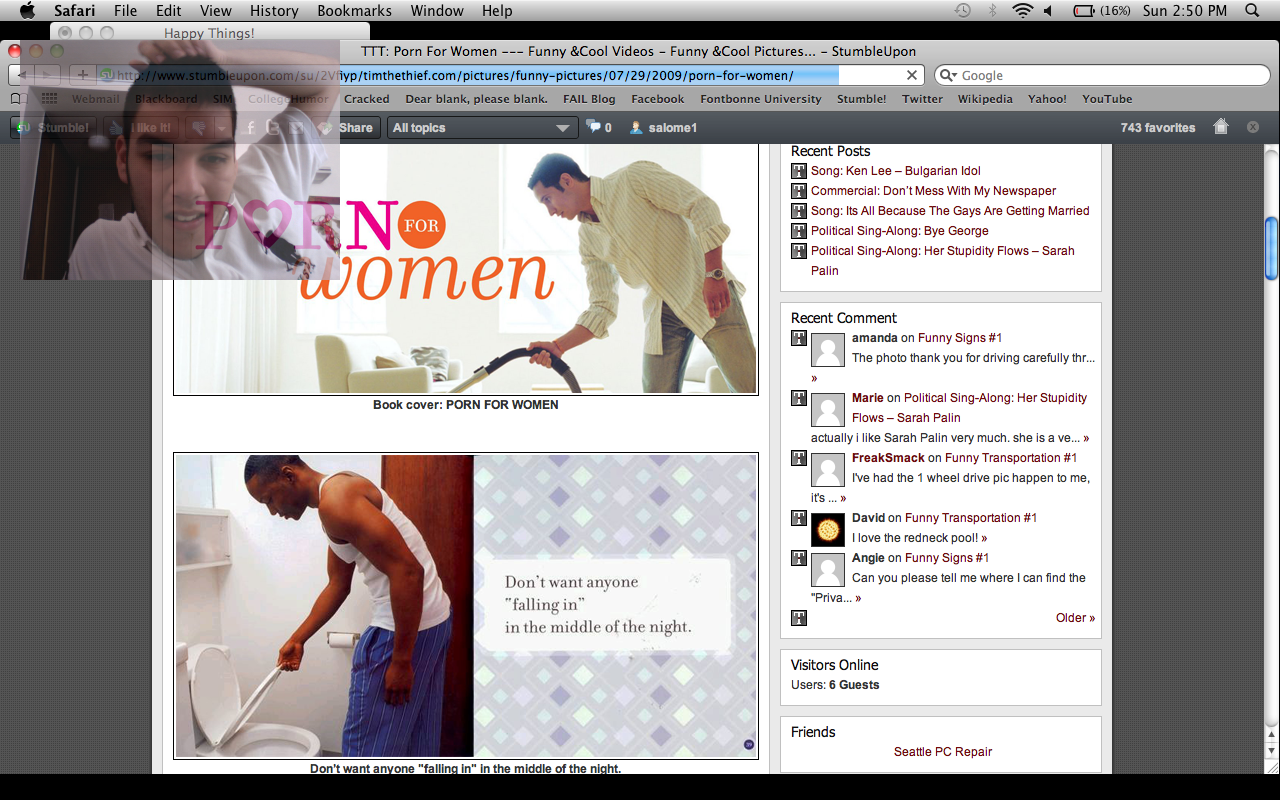Click the StumbleUpon home icon
Image resolution: width=1280 pixels, height=800 pixels.
1220,127
